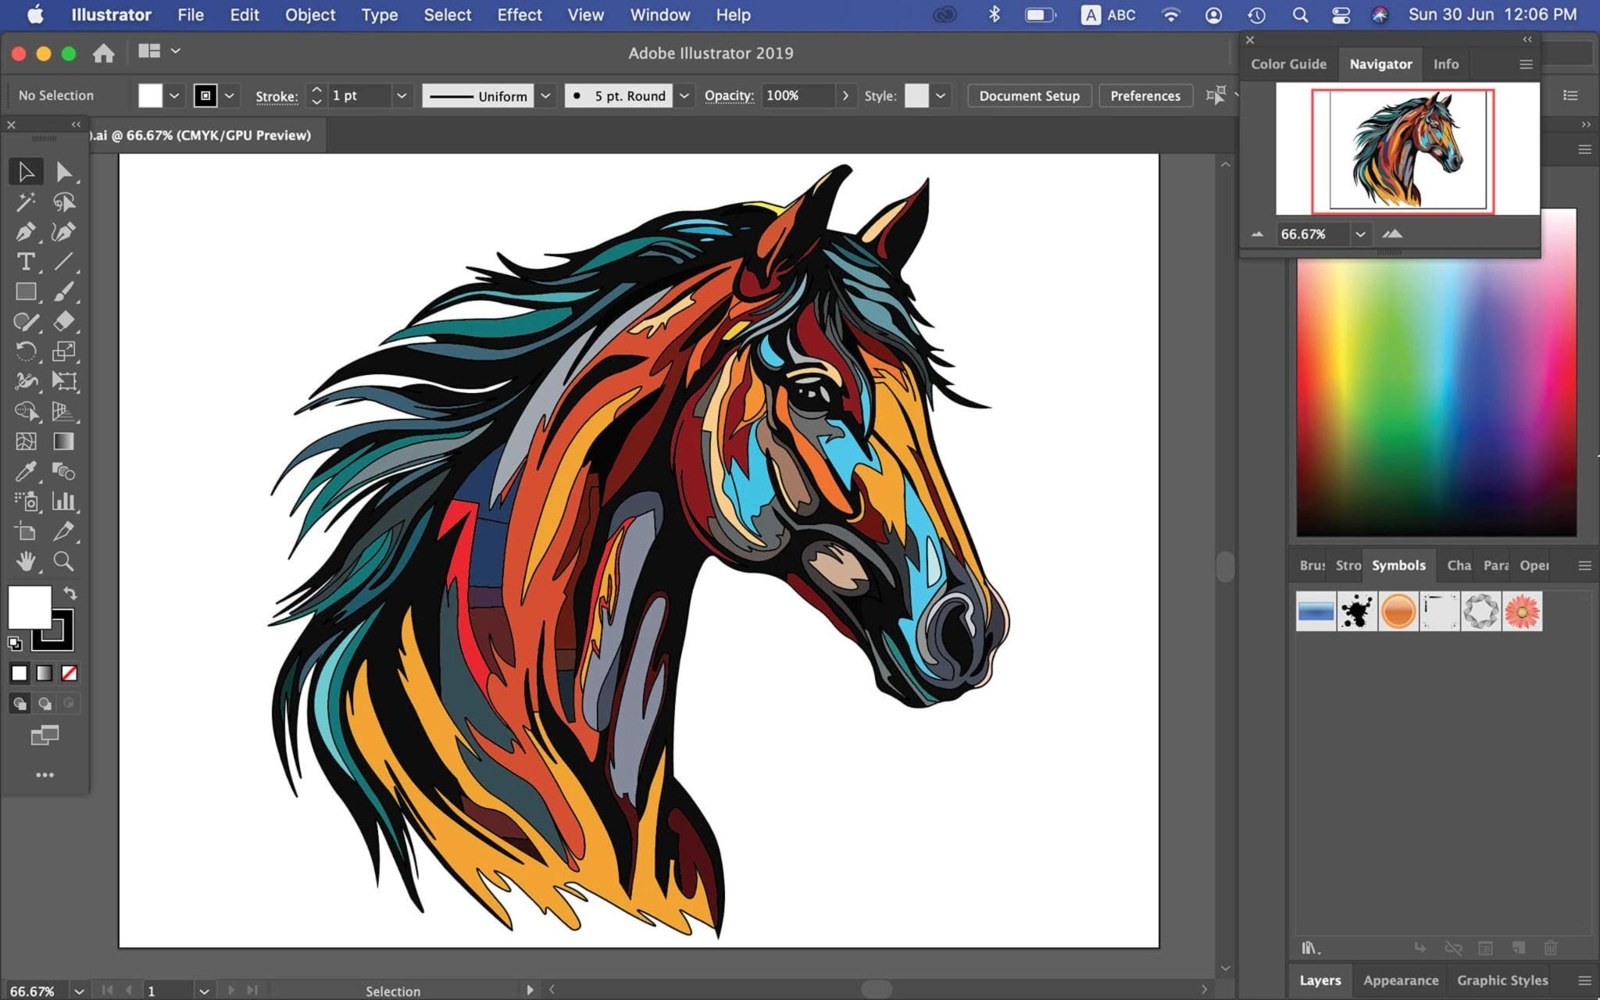Activate the Hand tool
Viewport: 1600px width, 1000px height.
point(26,562)
